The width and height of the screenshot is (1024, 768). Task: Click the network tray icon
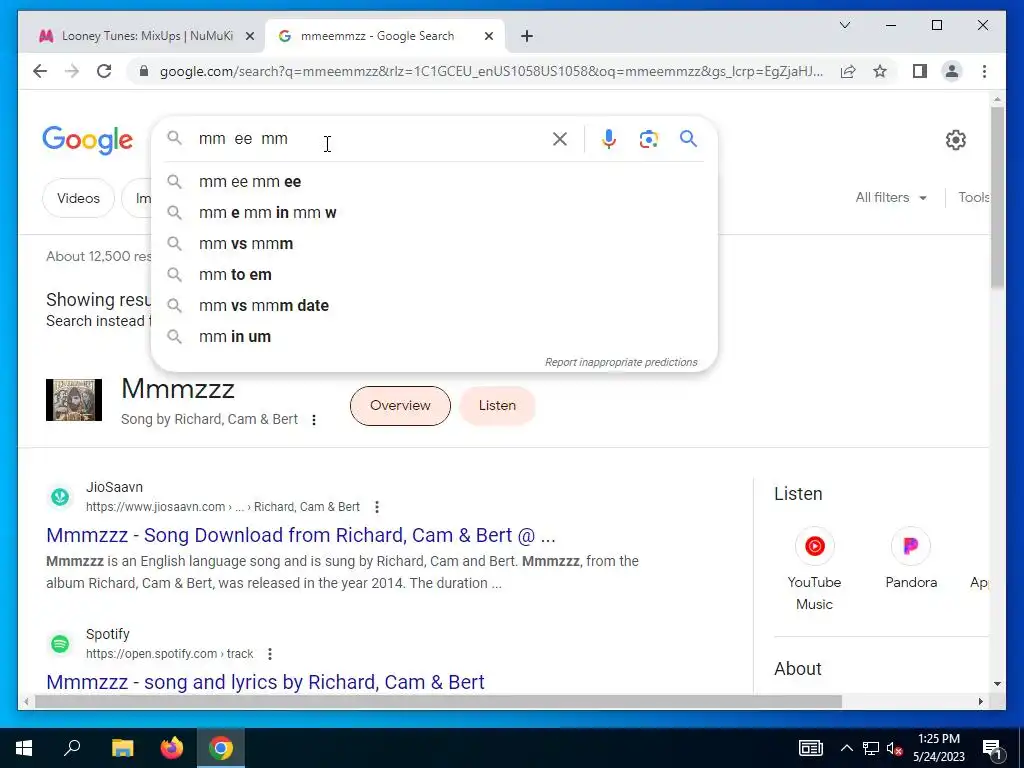click(x=871, y=748)
